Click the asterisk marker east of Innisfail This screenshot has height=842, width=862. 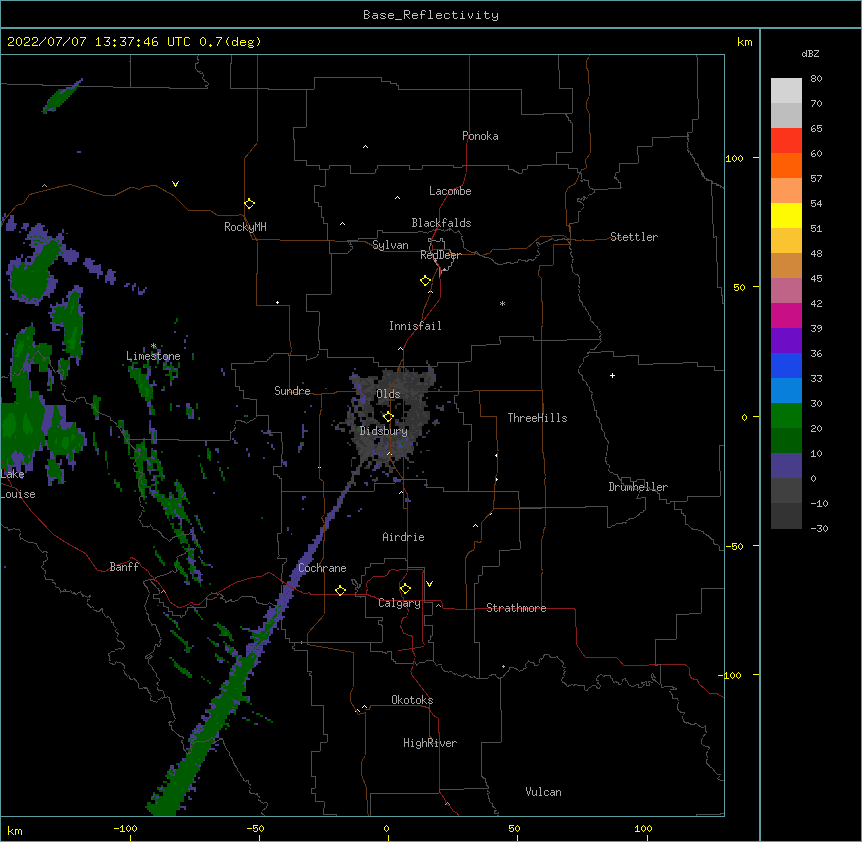coord(502,303)
